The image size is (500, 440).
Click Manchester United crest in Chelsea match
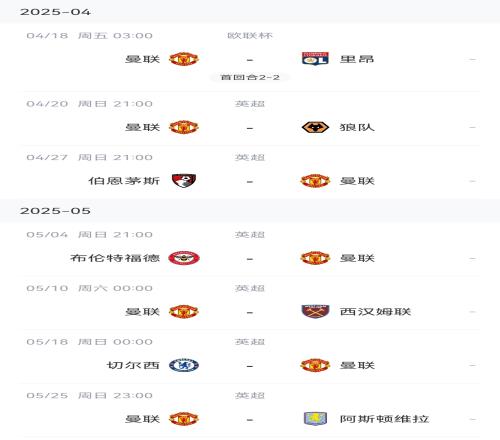[x=315, y=365]
